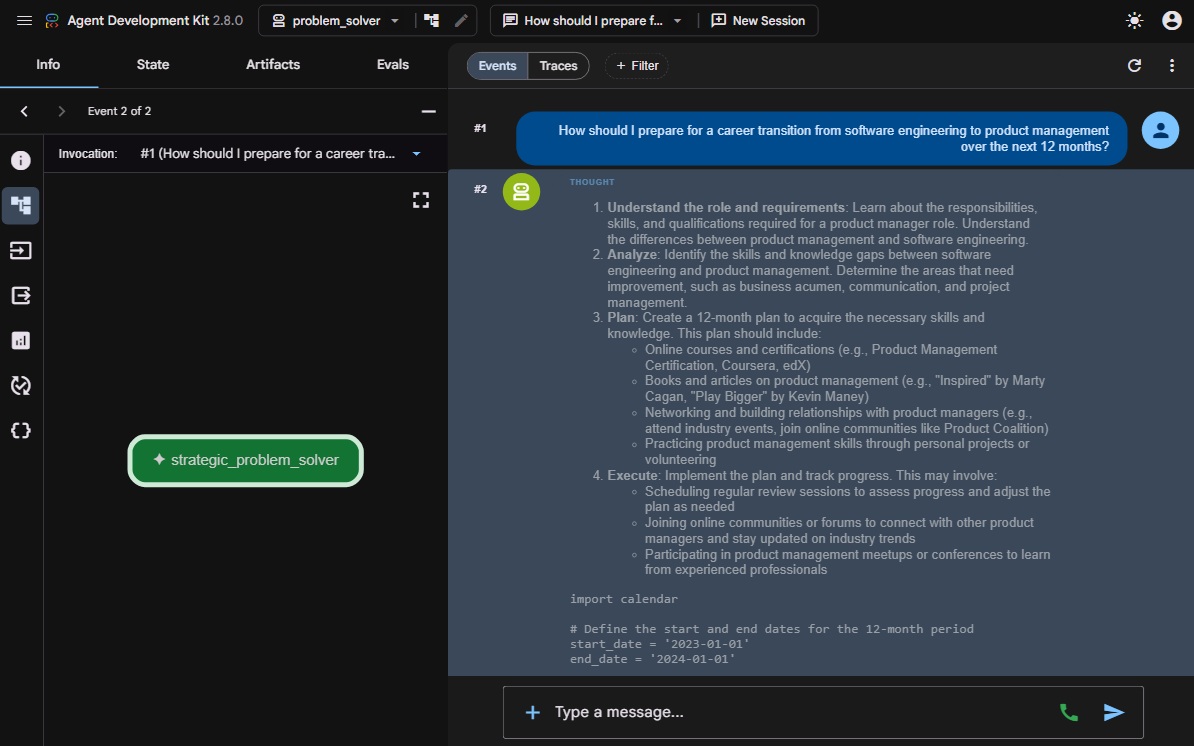Click the Event 2 of 2 label
Screen dimensions: 1194x746
[x=120, y=111]
